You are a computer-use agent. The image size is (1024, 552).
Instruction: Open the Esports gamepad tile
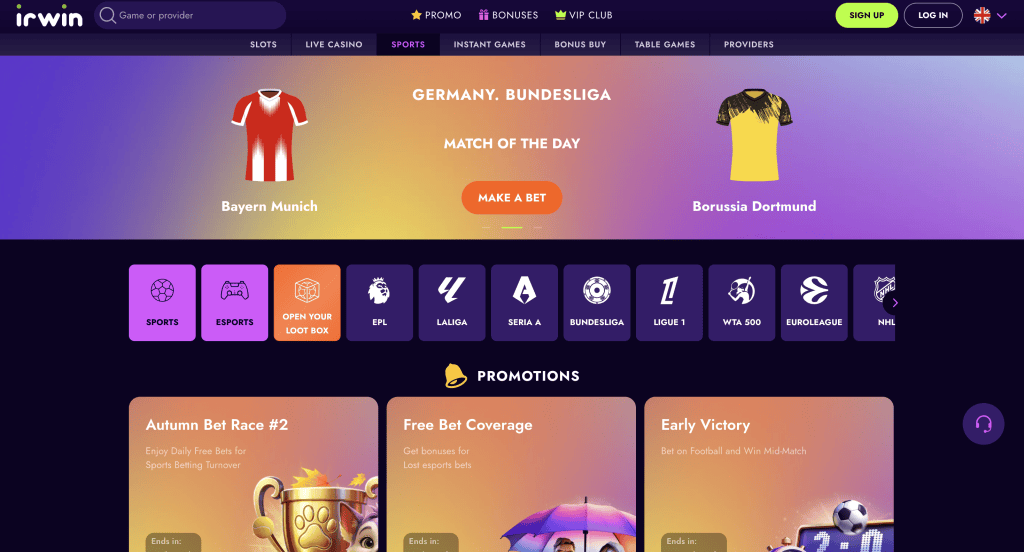pos(234,302)
